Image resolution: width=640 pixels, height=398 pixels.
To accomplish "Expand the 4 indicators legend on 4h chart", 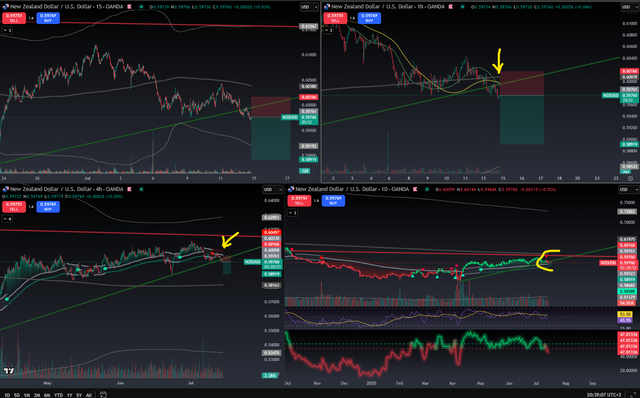I will [7, 219].
